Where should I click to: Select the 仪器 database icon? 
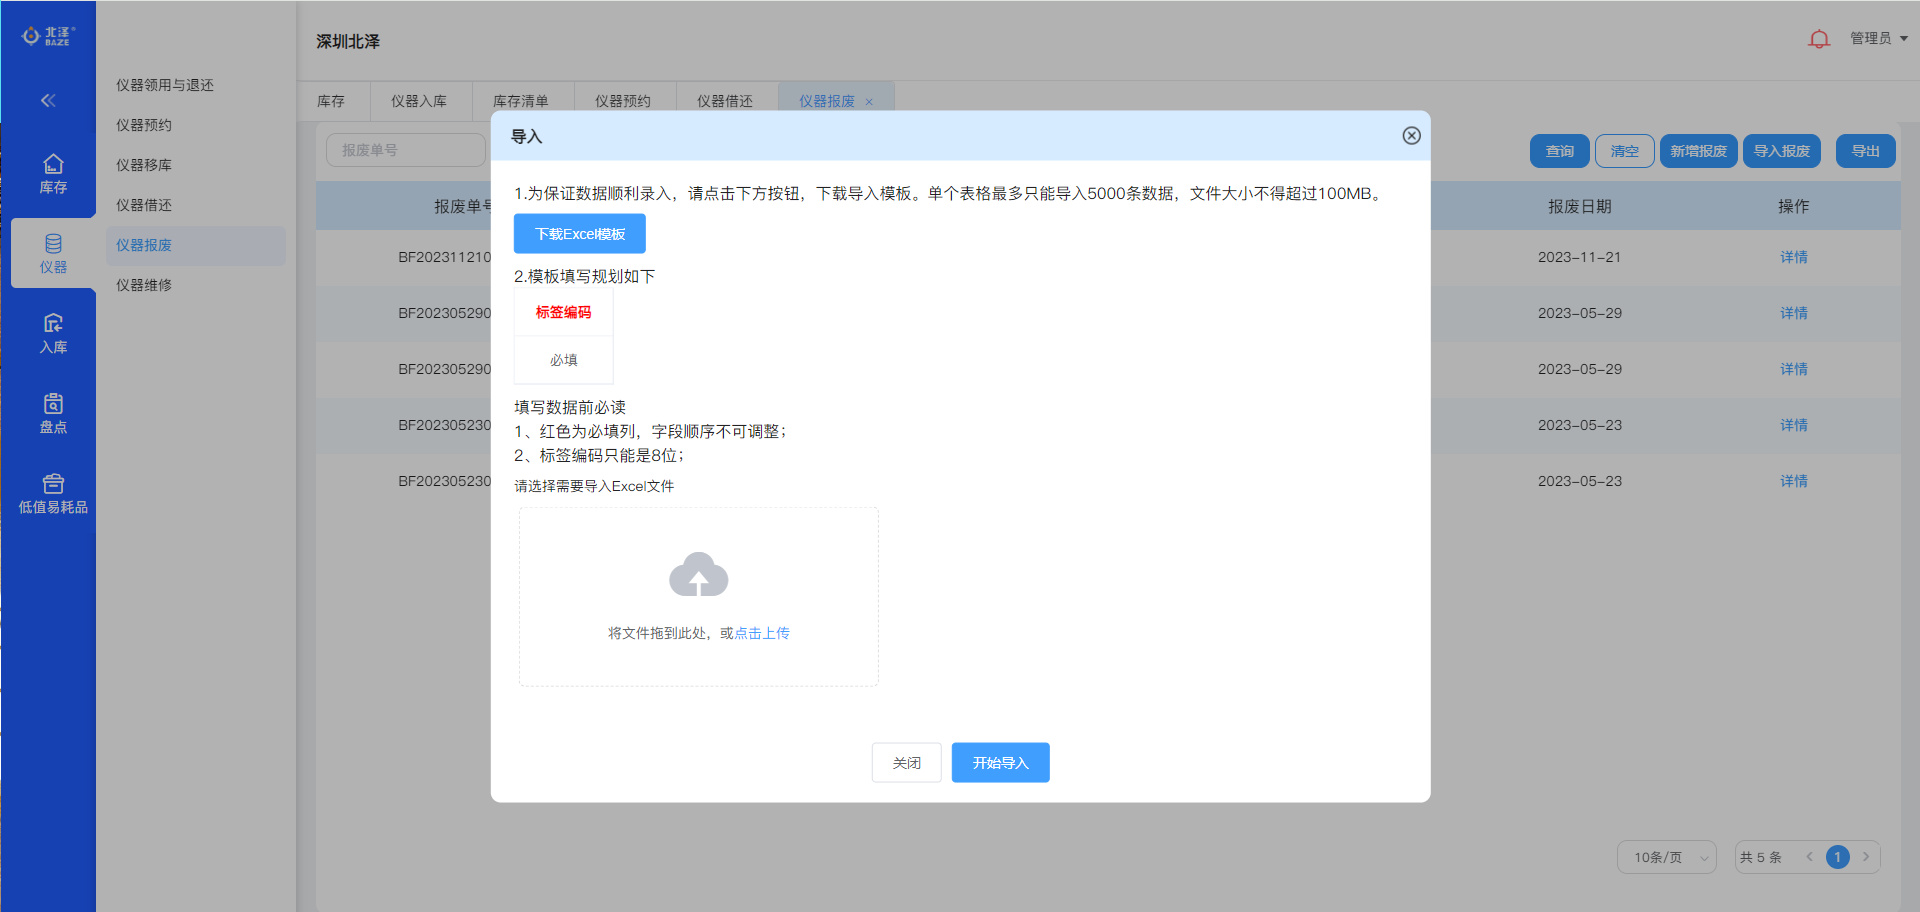point(53,253)
